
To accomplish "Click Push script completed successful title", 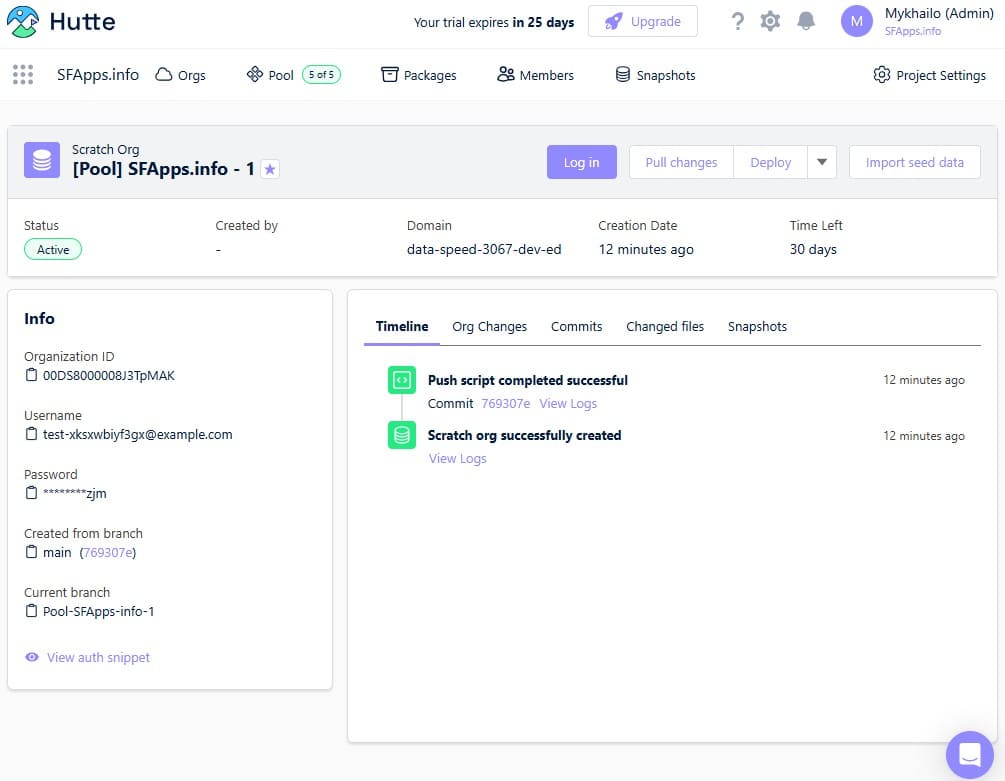I will pyautogui.click(x=527, y=380).
